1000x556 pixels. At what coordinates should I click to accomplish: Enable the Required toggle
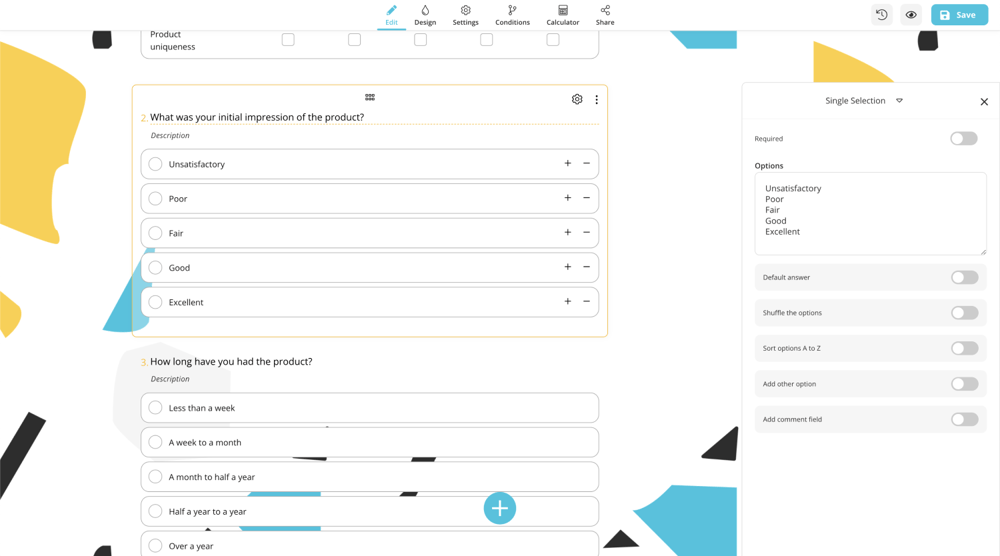coord(963,139)
